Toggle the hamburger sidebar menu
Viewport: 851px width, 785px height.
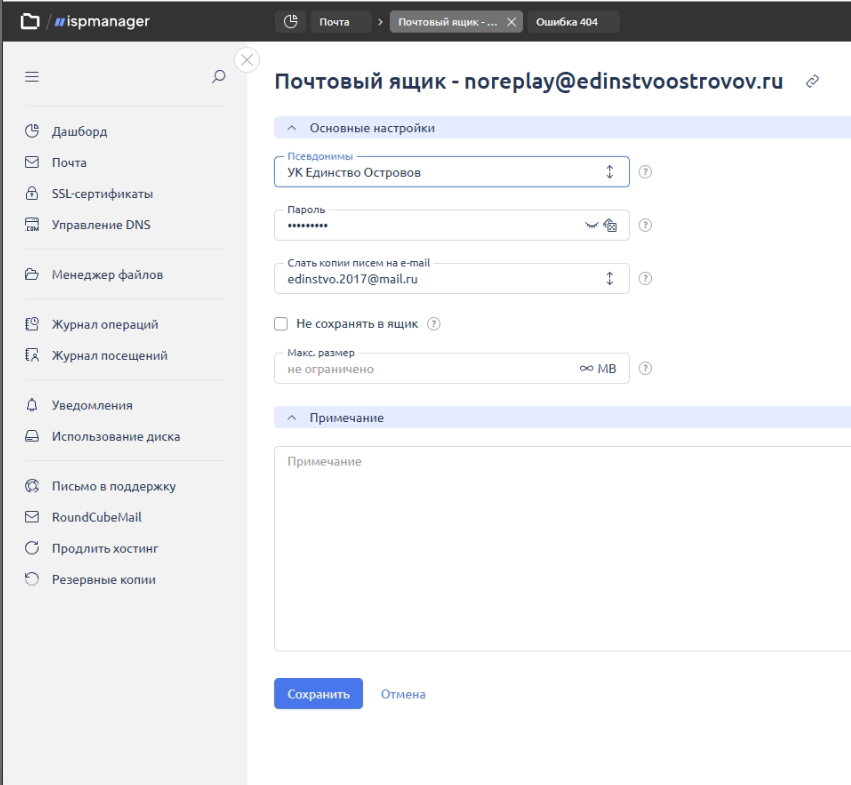point(32,77)
